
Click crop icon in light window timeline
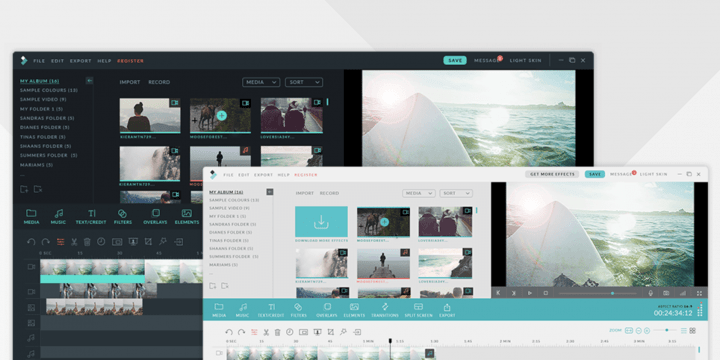pos(330,332)
